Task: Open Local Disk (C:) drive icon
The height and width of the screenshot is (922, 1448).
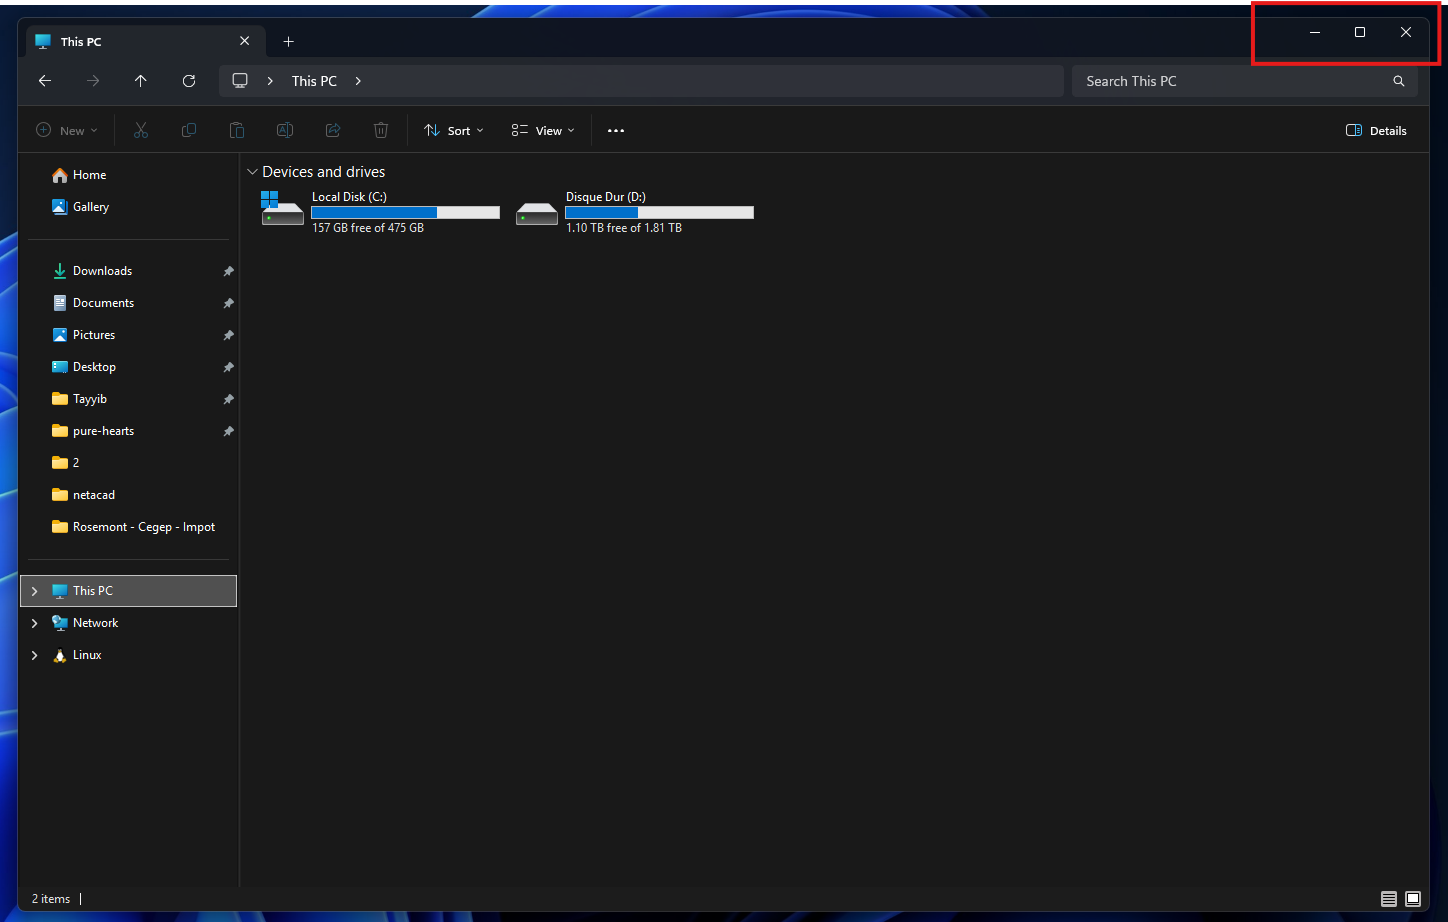Action: (282, 208)
